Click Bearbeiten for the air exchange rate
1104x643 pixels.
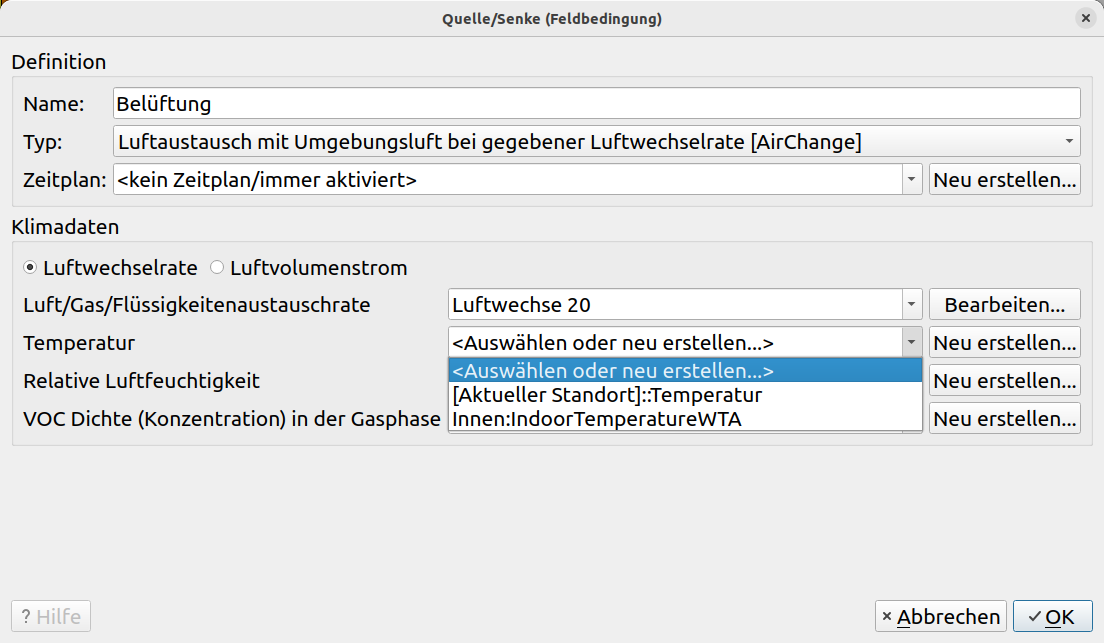(1004, 304)
